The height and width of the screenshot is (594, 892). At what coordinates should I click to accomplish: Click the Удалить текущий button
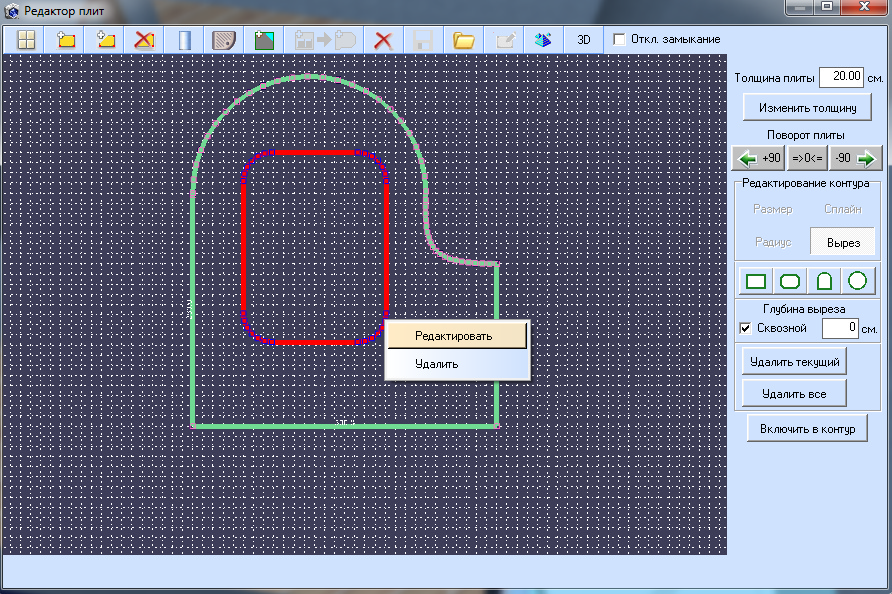pos(795,360)
